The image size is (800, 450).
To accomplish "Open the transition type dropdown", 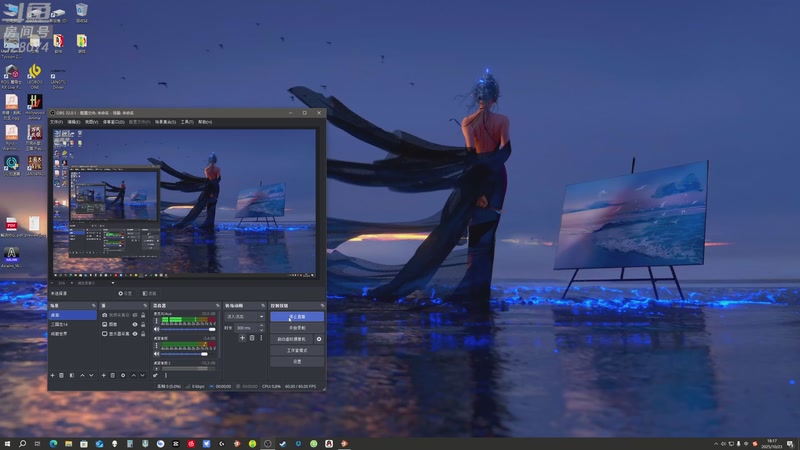I will point(245,316).
